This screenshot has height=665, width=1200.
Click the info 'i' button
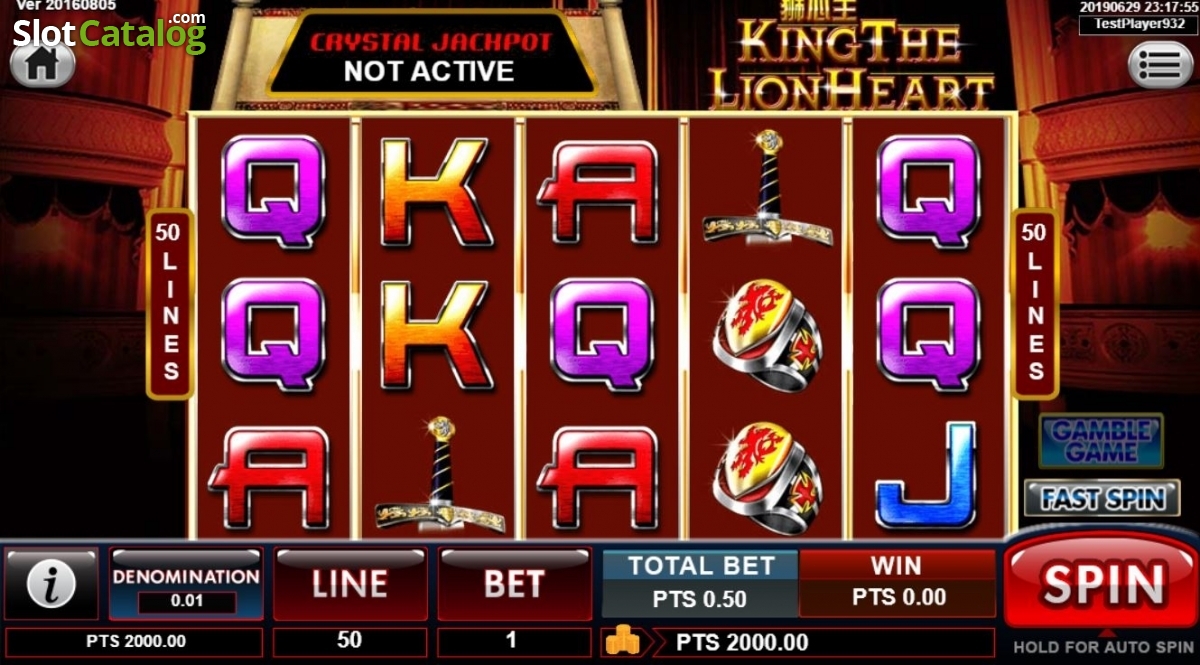coord(52,584)
